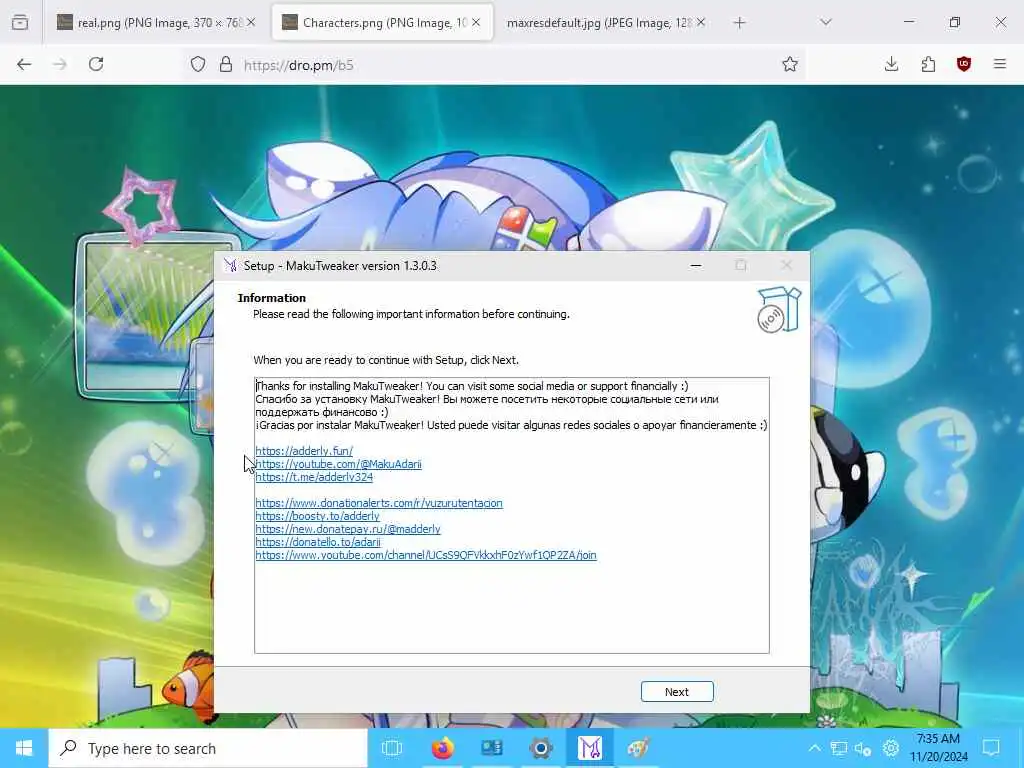
Task: Close the Characters.png tab
Action: pos(476,22)
